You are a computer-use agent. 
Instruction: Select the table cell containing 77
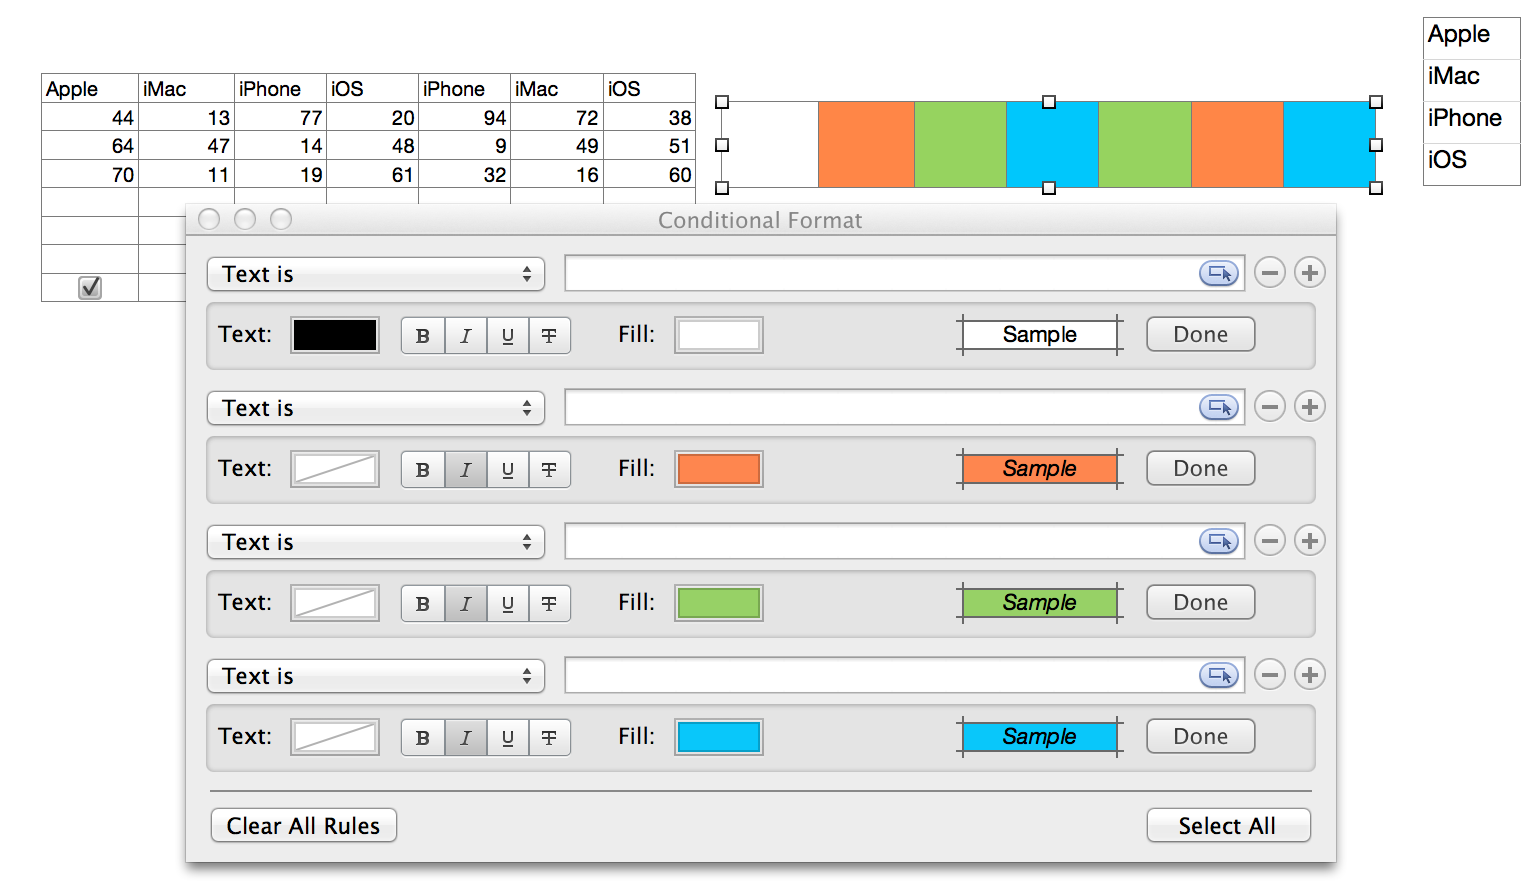click(281, 117)
